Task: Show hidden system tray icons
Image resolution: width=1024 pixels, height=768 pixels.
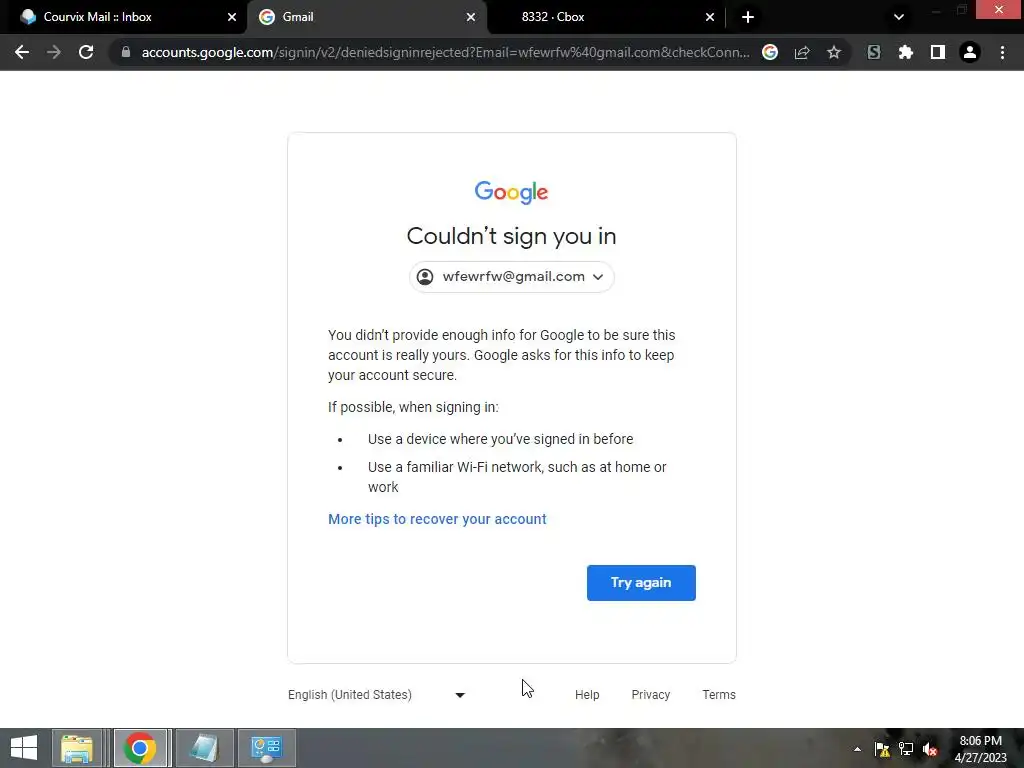Action: [x=857, y=750]
